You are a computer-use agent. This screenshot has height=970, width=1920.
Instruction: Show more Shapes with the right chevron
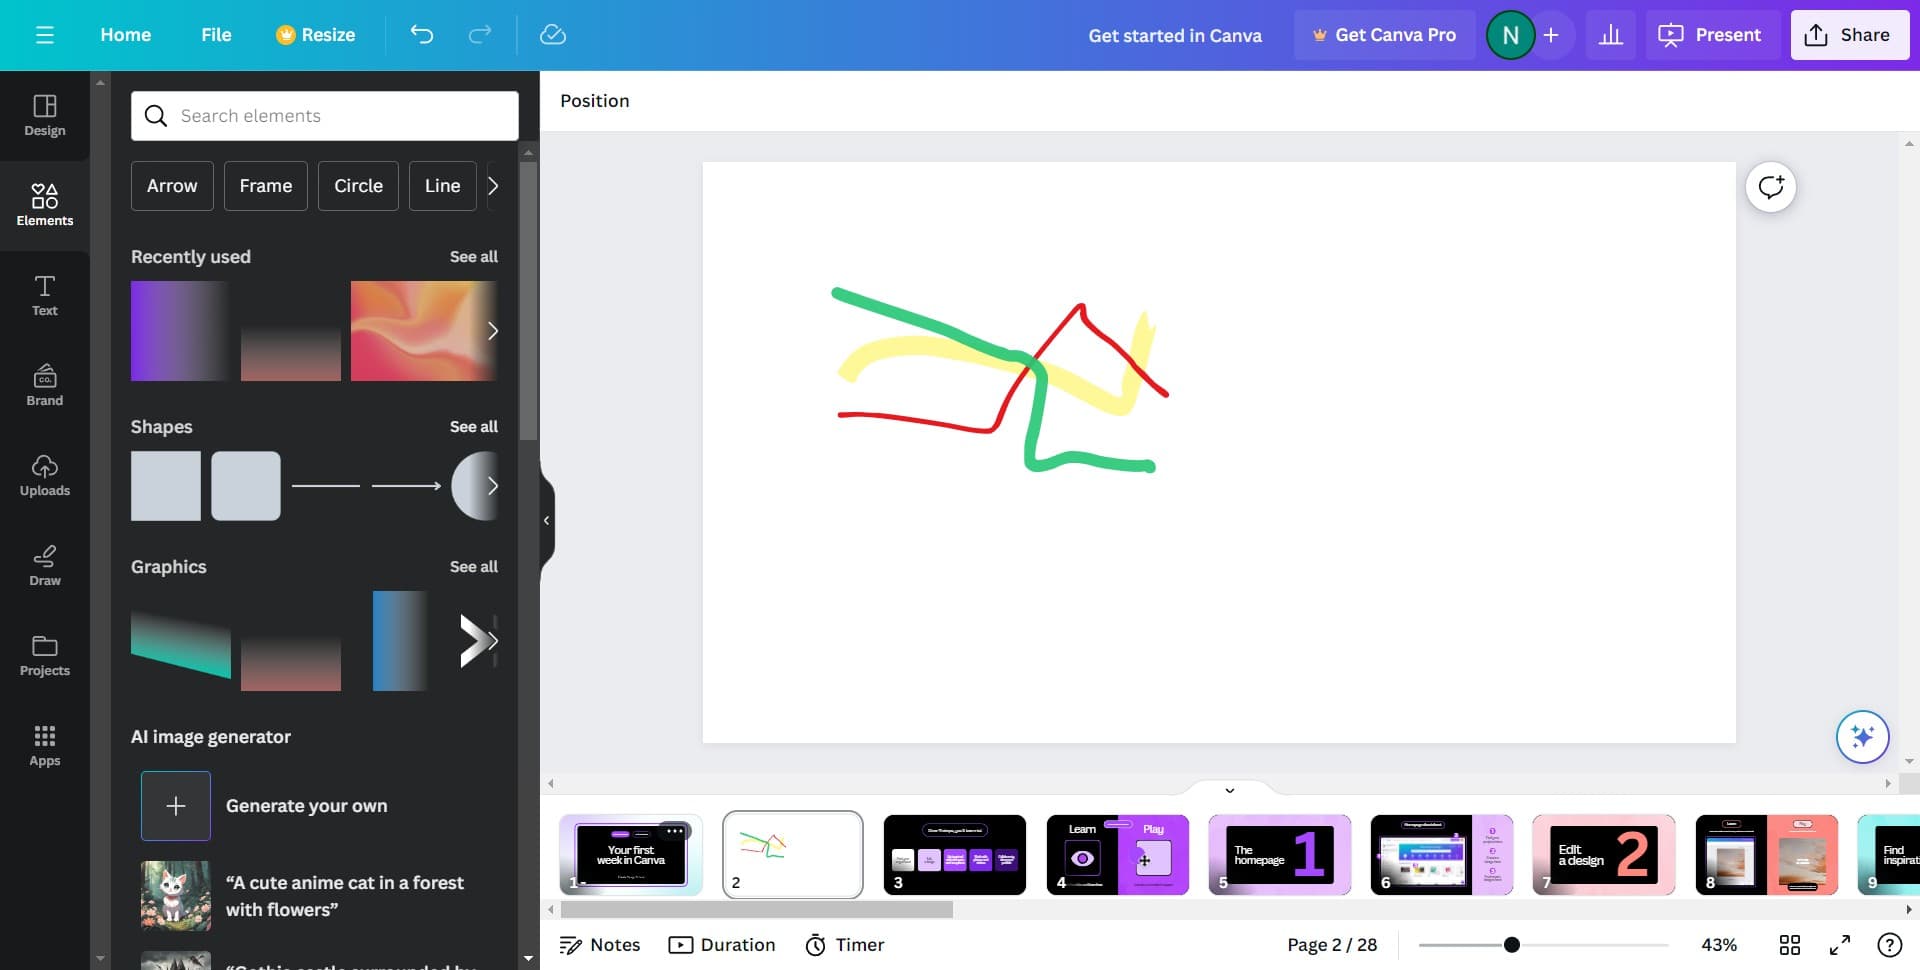point(492,486)
